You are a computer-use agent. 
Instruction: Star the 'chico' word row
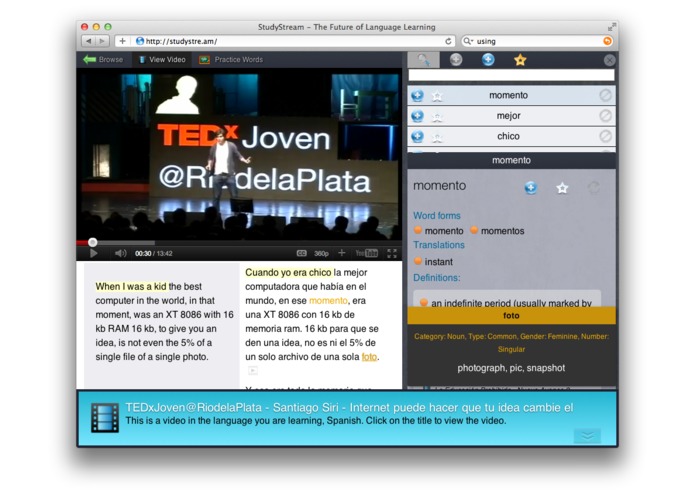pyautogui.click(x=437, y=137)
